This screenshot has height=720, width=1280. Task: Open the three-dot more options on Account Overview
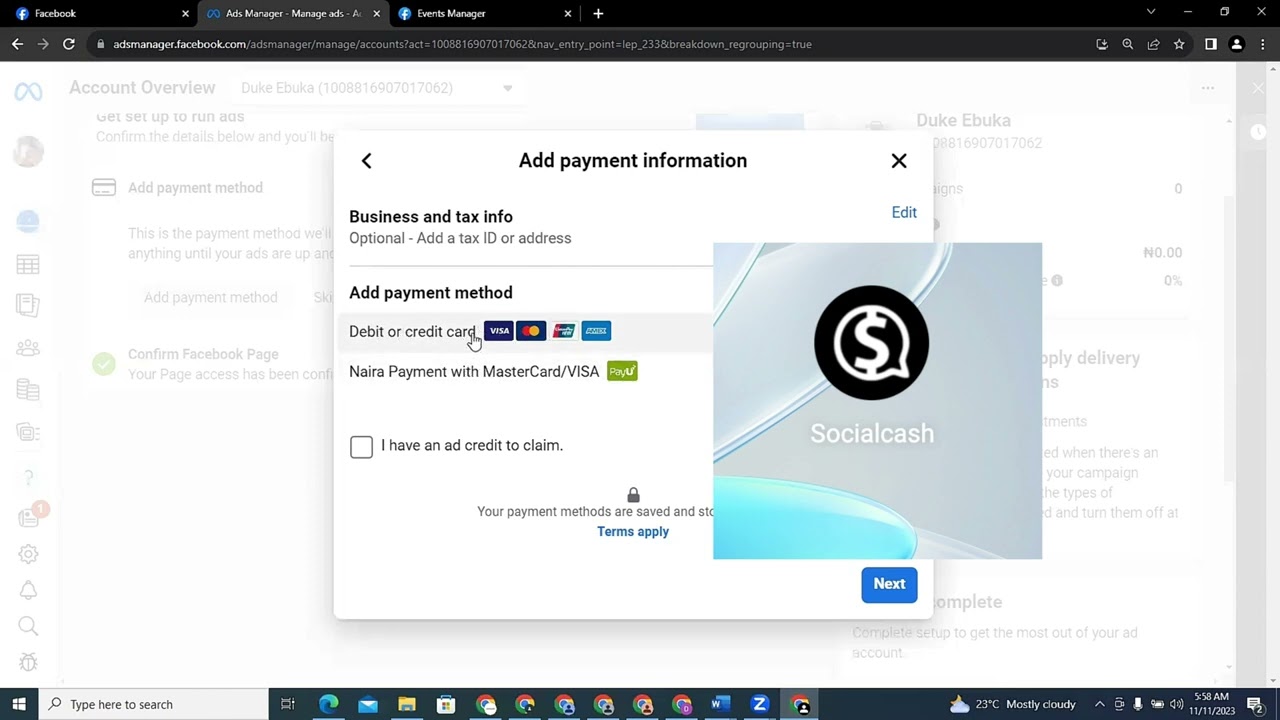pyautogui.click(x=1208, y=88)
